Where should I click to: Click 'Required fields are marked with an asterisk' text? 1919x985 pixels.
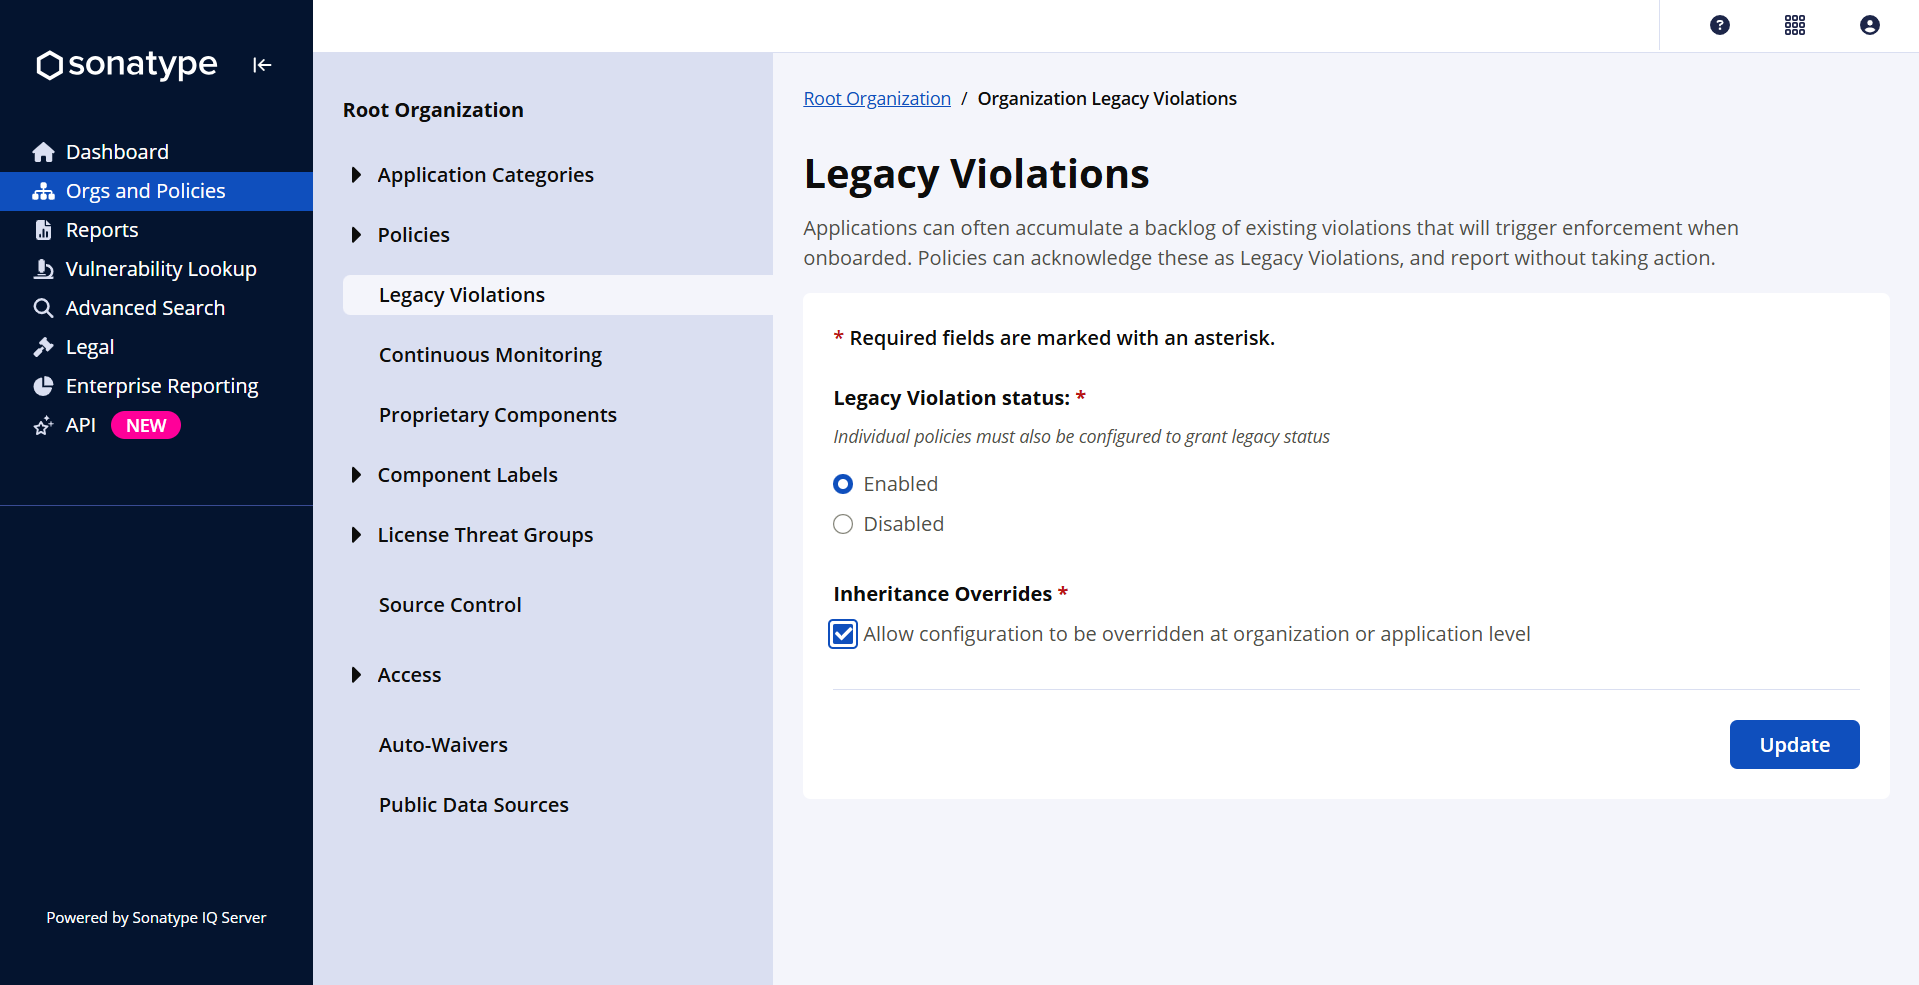pos(1062,338)
